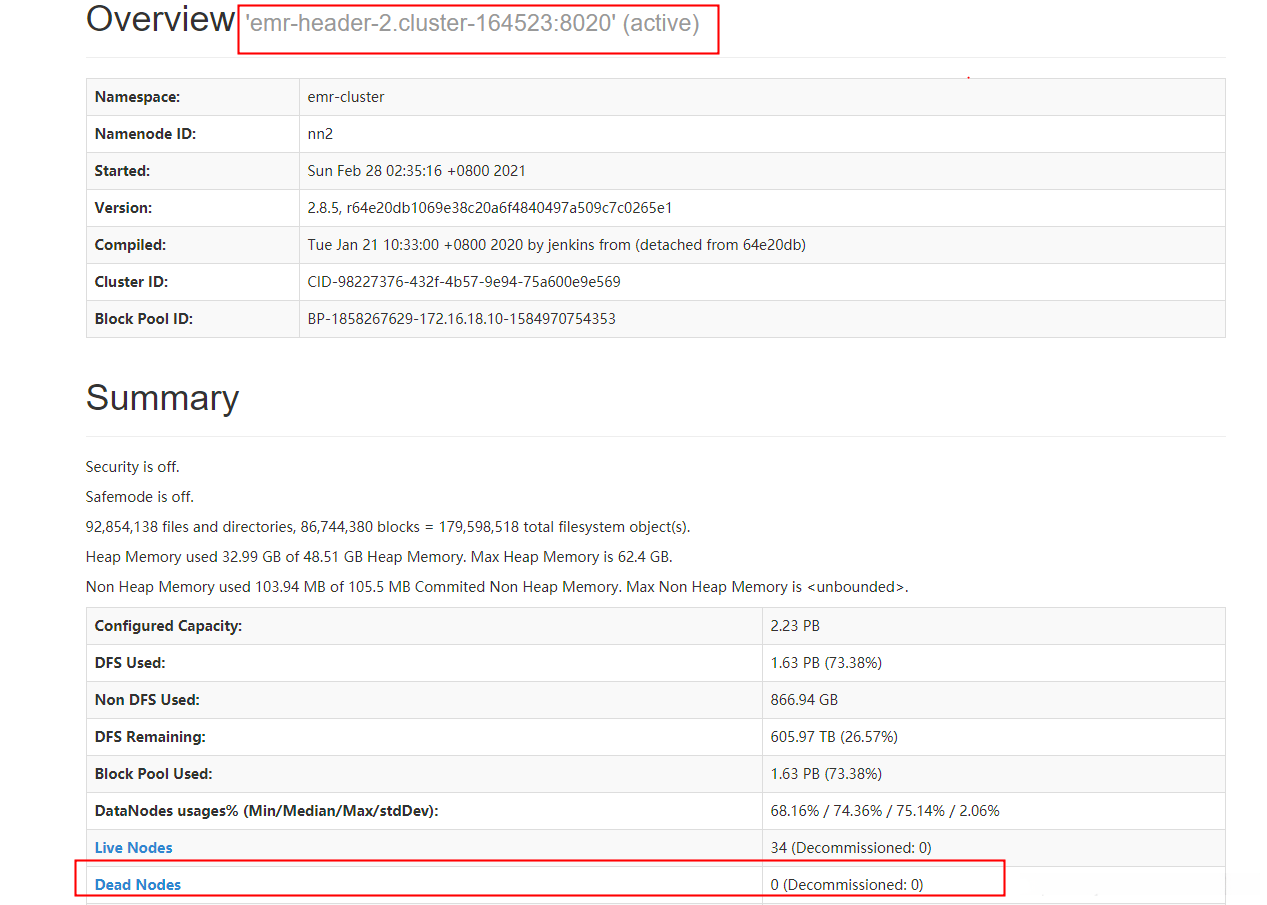Select the Overview heading
Viewport: 1267px width, 905px height.
click(160, 19)
